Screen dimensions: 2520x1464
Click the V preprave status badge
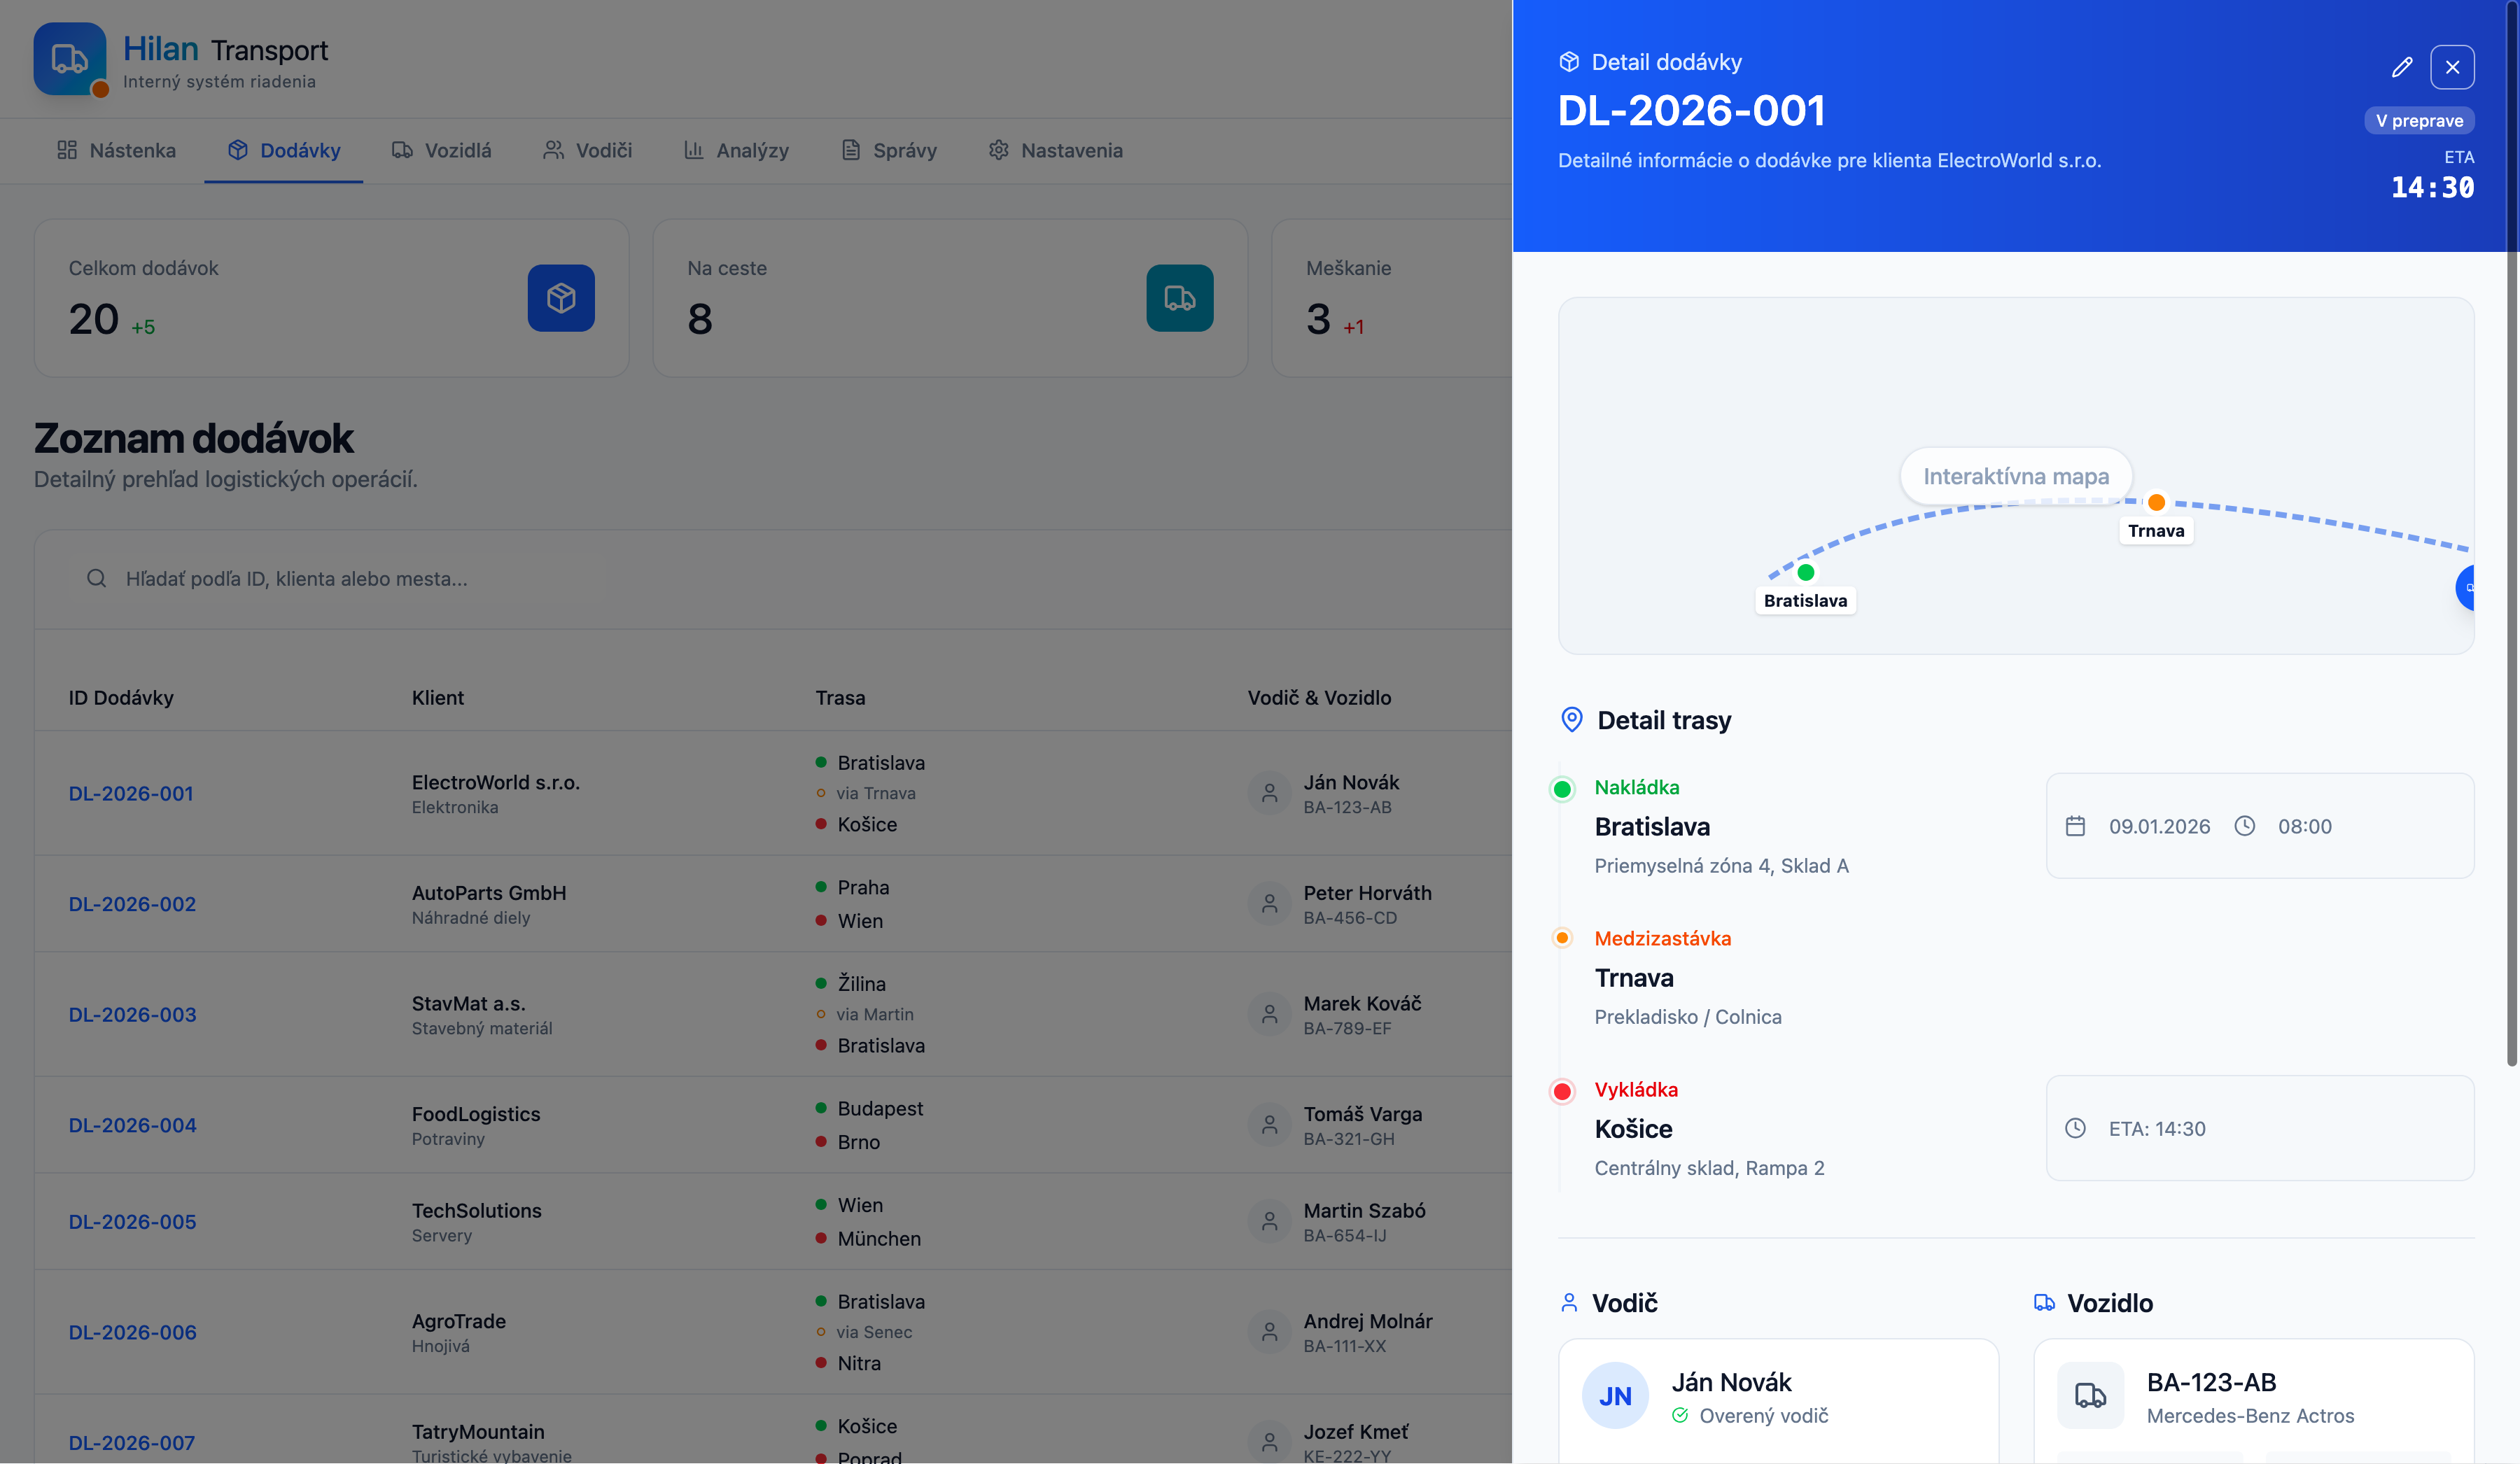(x=2418, y=120)
